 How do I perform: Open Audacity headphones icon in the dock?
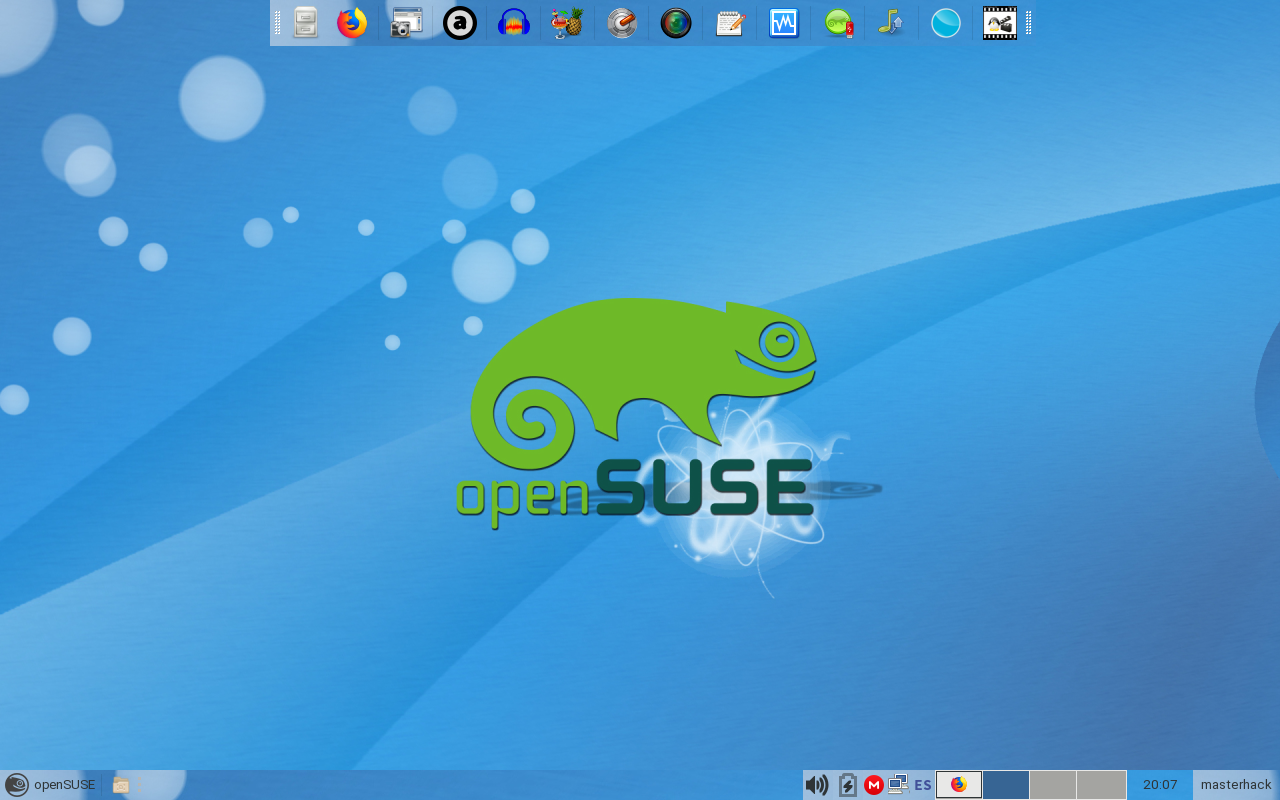click(x=513, y=22)
